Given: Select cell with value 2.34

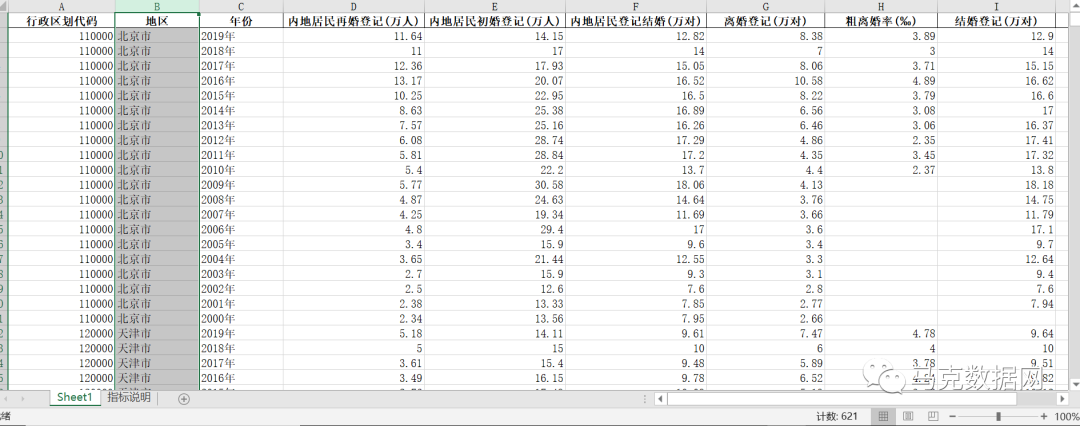Looking at the screenshot, I should click(x=353, y=318).
